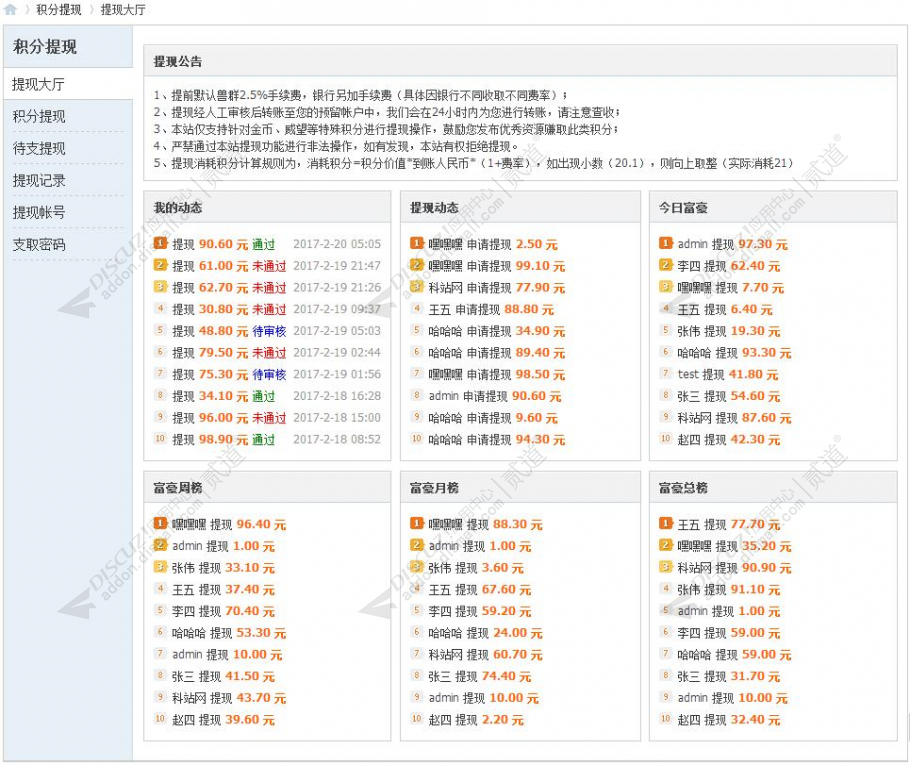Click rank 1 badge beside 提现 90.60 元

[x=160, y=243]
